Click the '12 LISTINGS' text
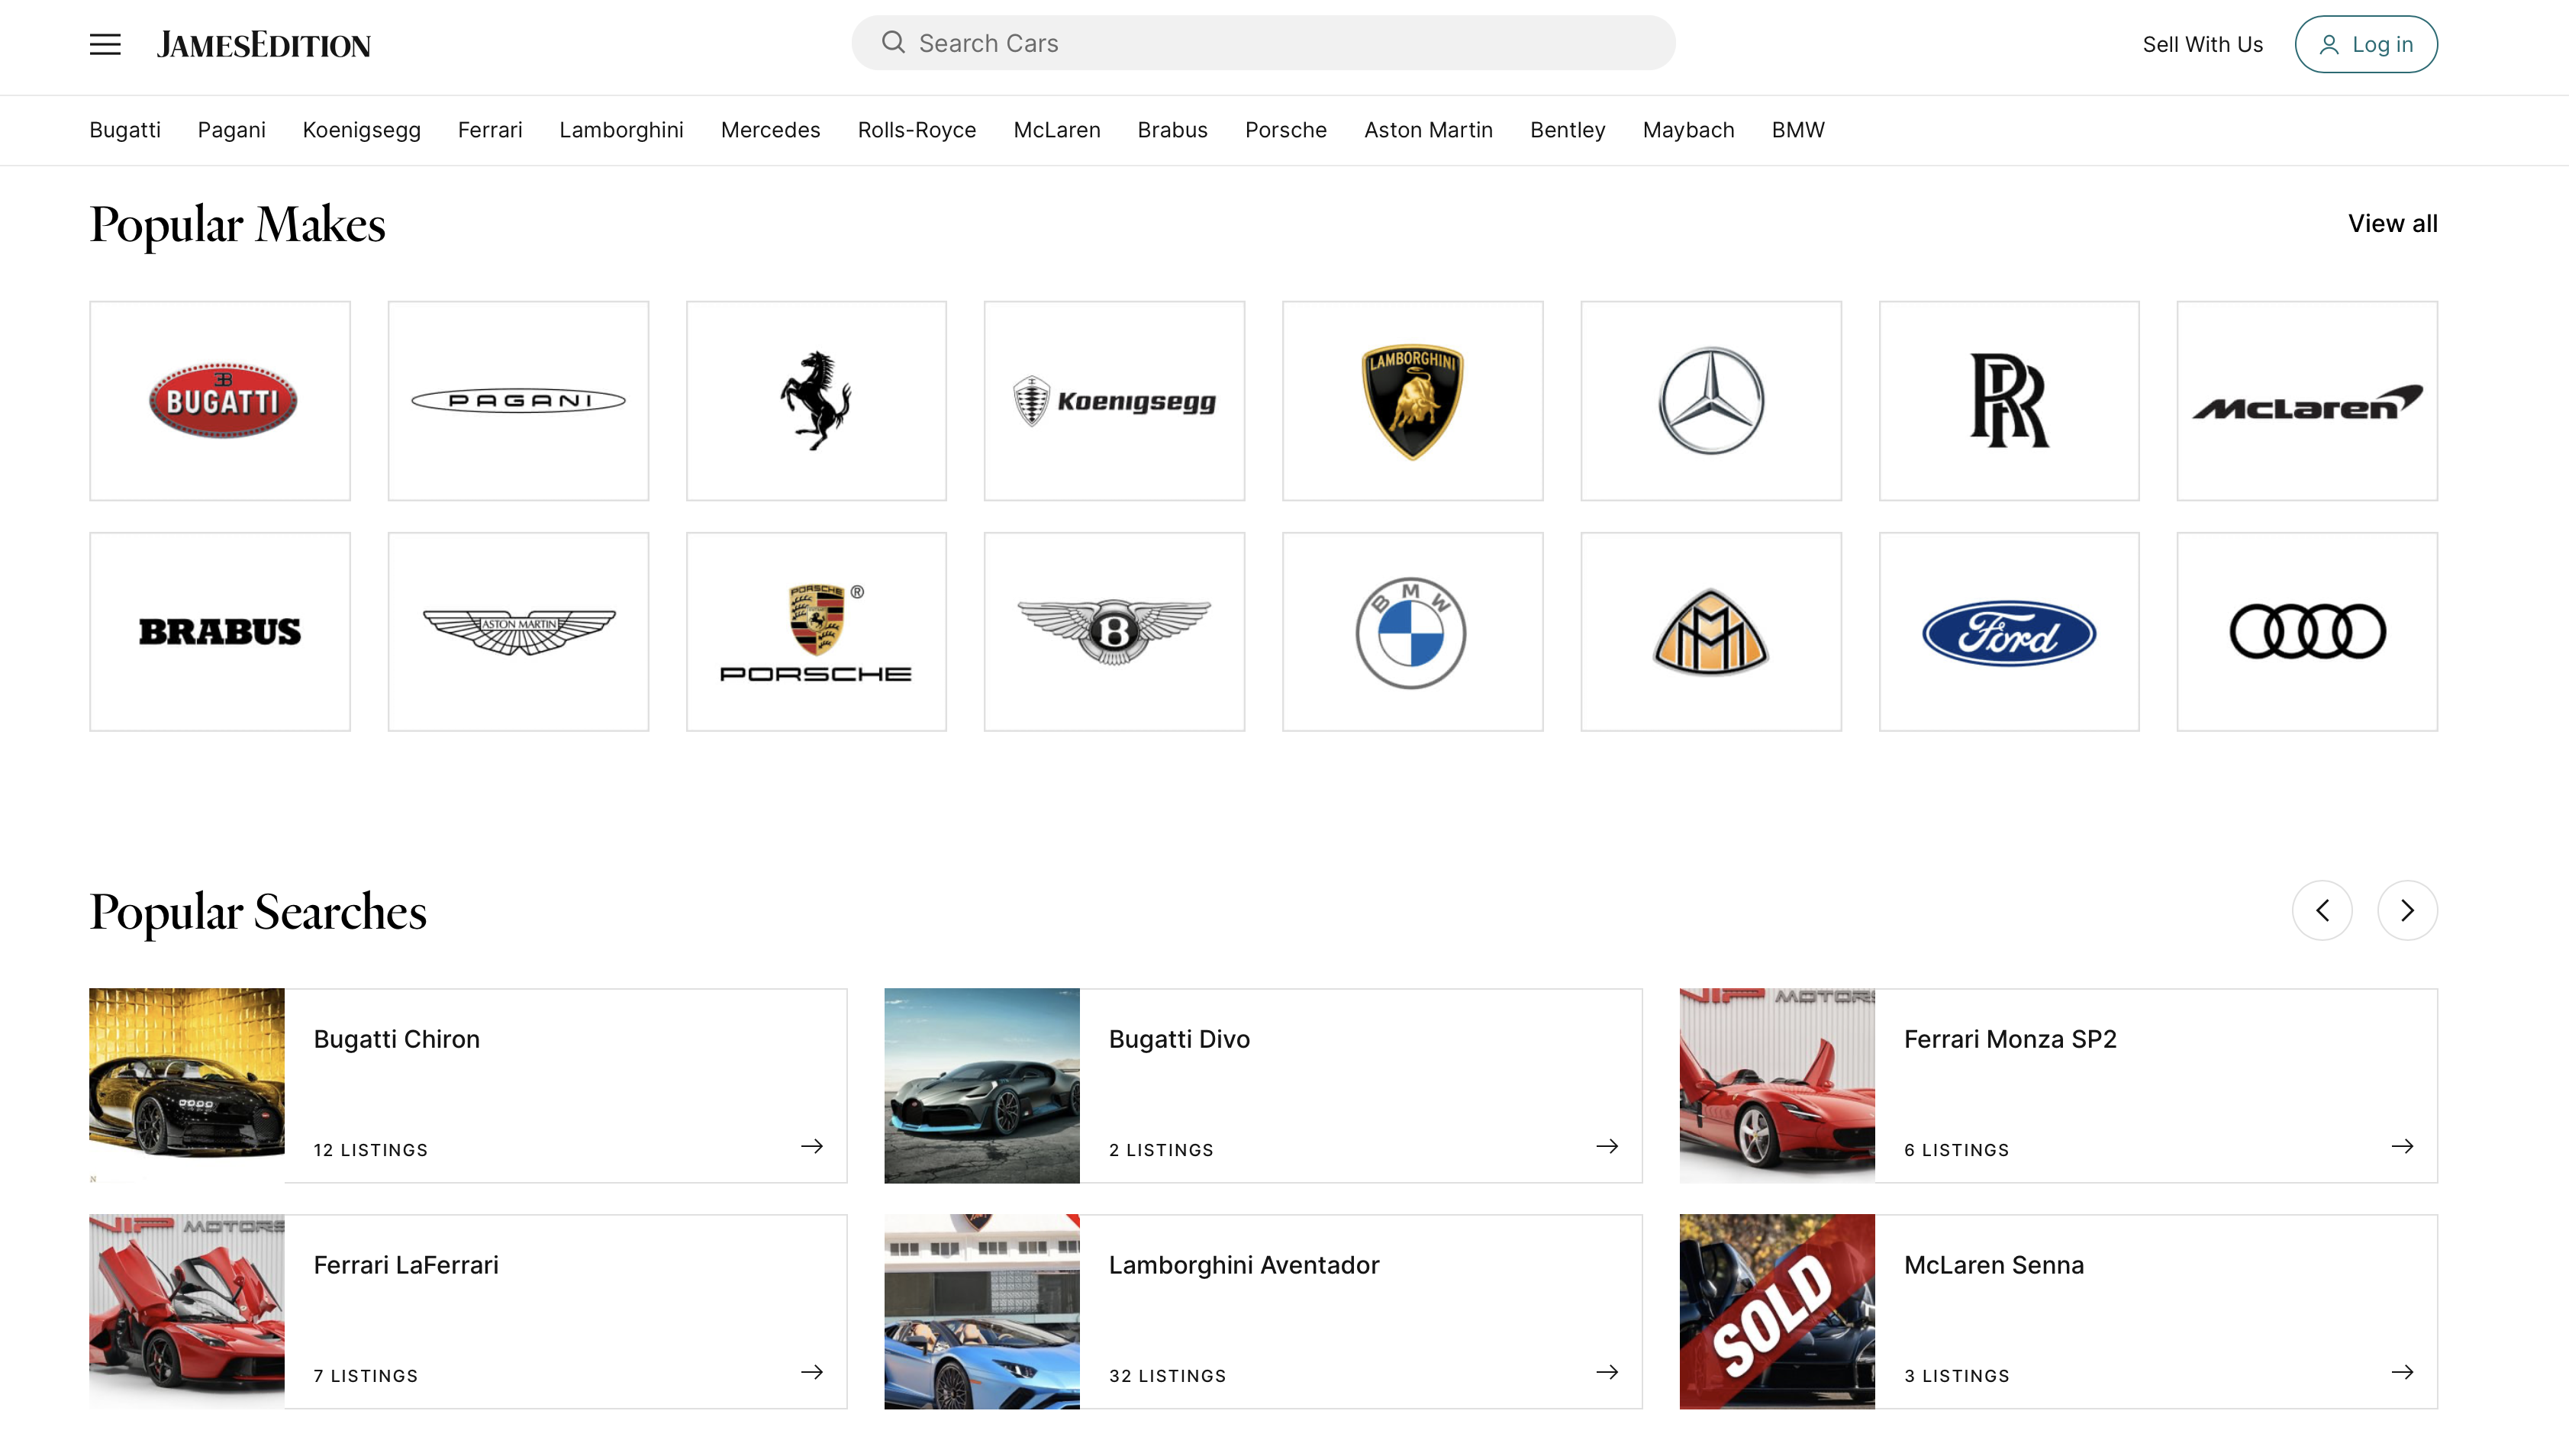Screen dimensions: 2569x1456 [x=371, y=1150]
